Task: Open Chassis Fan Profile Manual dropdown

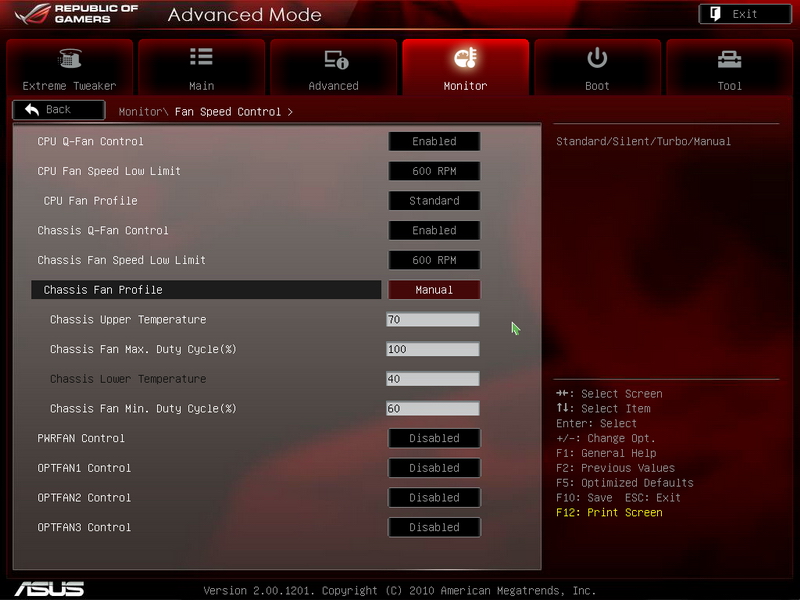Action: (434, 290)
